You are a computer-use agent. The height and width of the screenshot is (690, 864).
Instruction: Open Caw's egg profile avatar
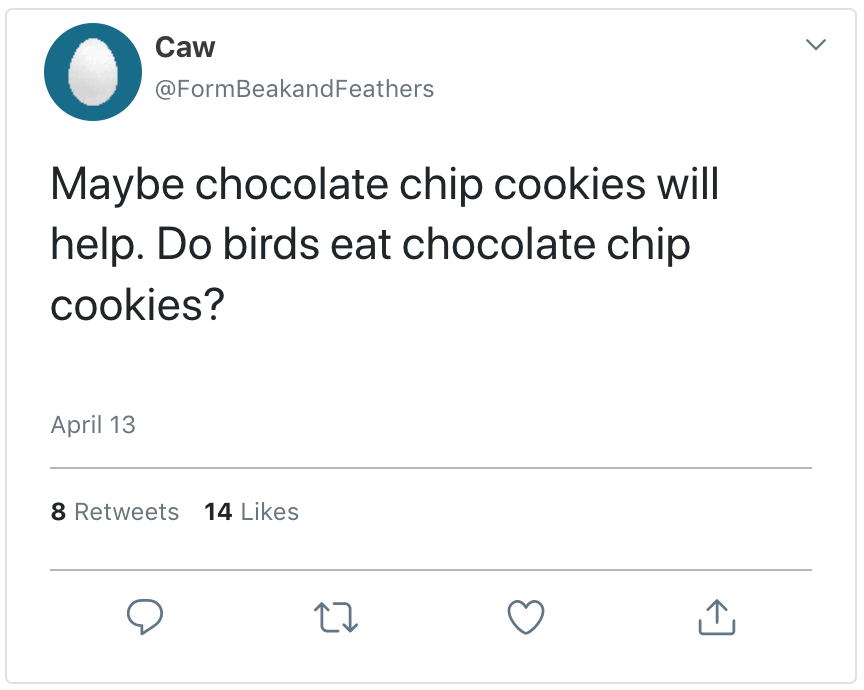93,73
